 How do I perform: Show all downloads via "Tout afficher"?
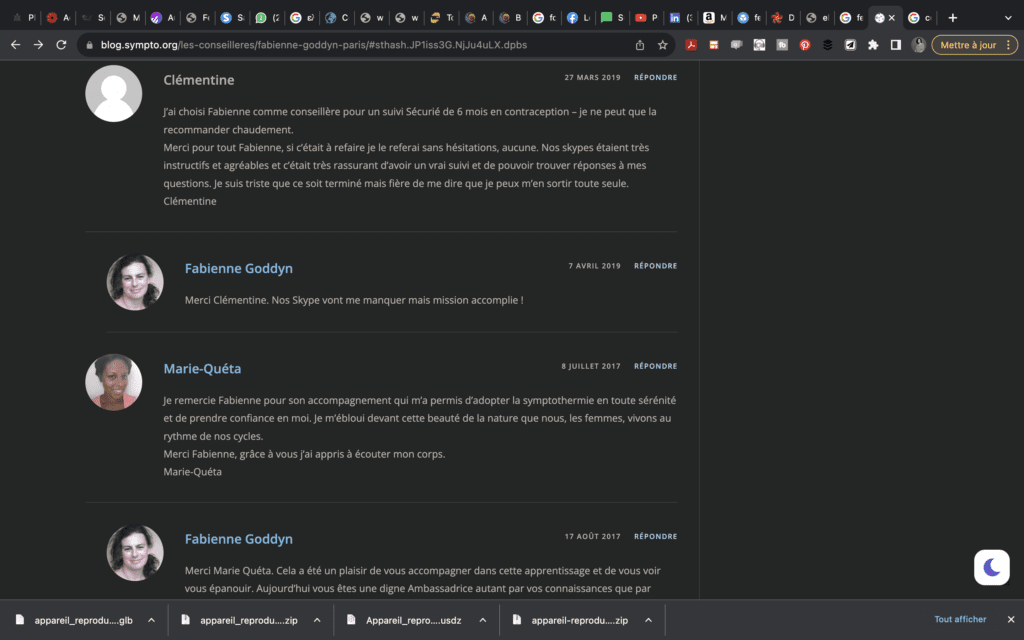click(x=960, y=620)
